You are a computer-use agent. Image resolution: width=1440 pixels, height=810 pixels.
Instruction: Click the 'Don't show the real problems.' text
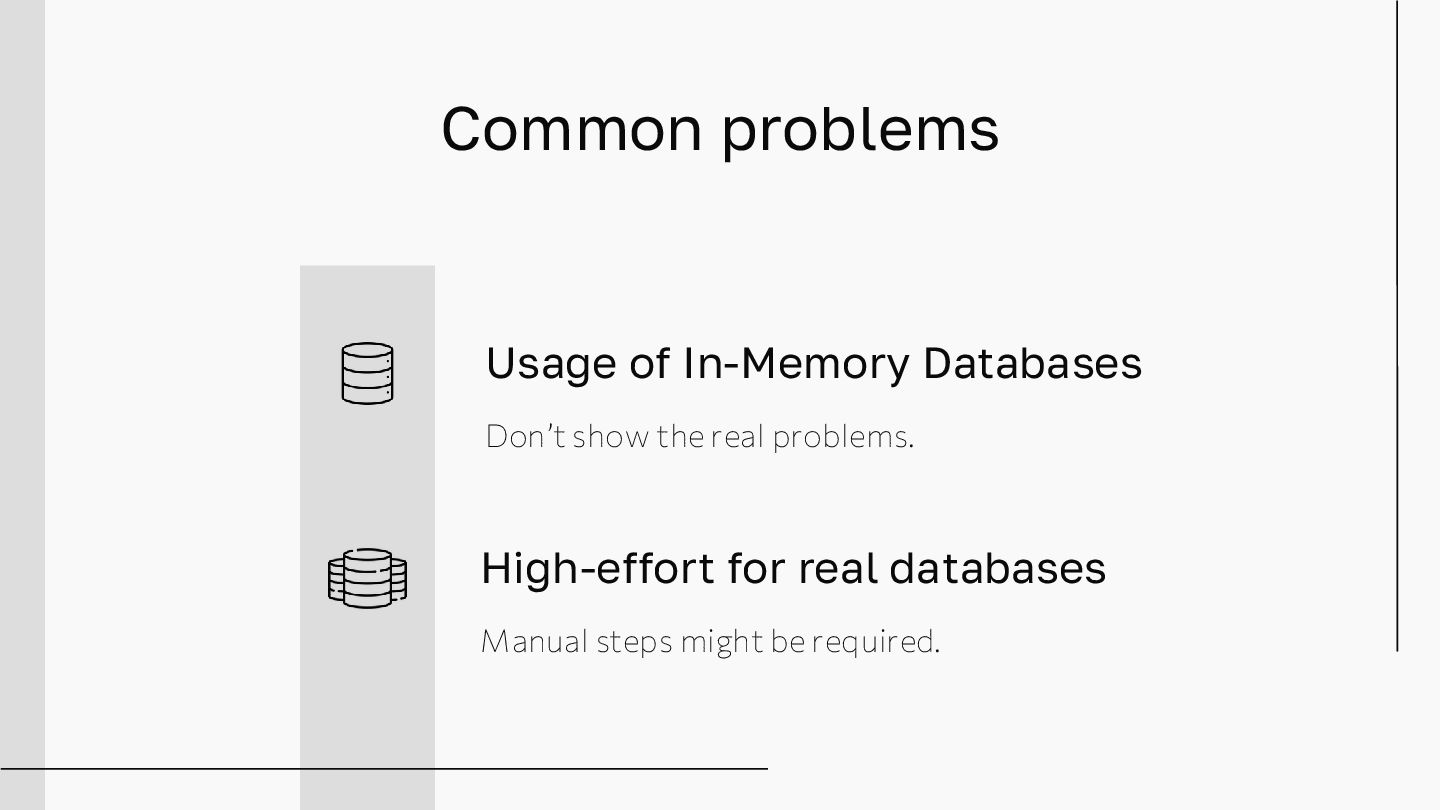click(699, 437)
